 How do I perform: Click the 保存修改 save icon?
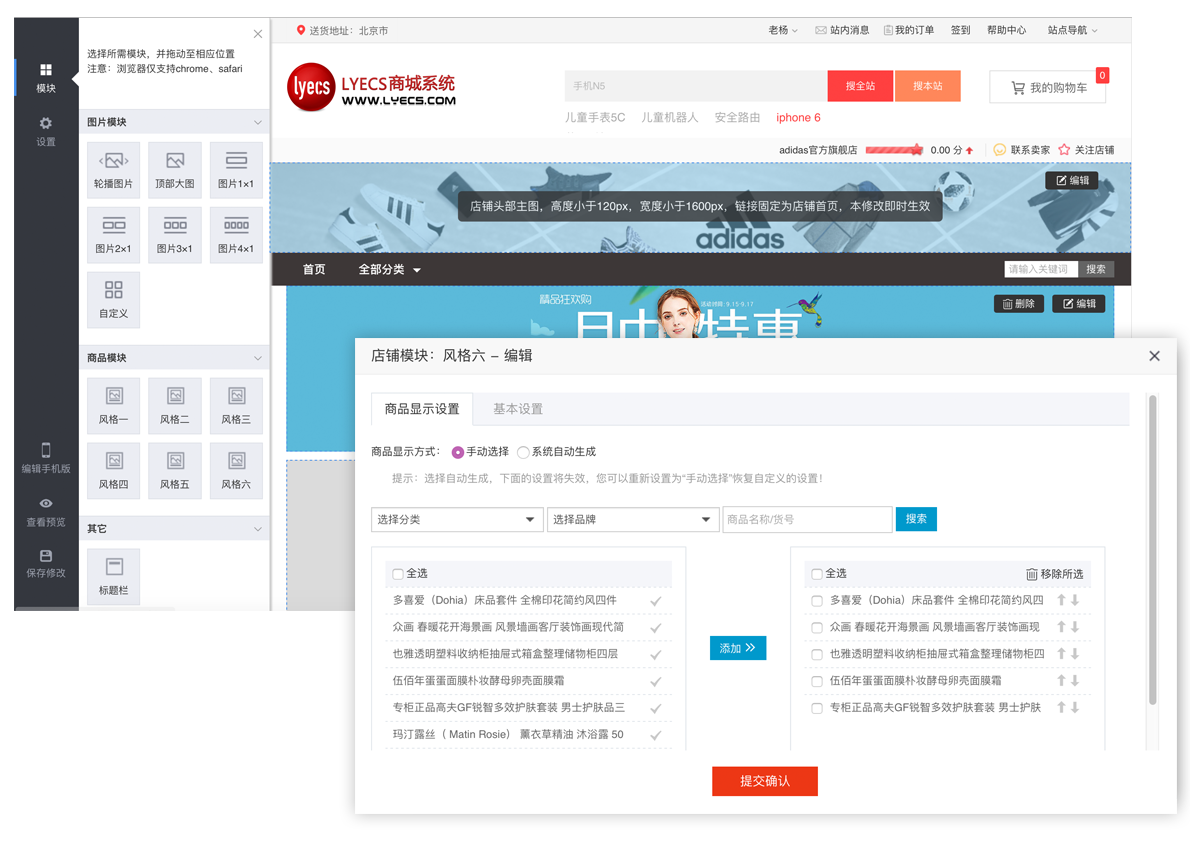(x=46, y=564)
